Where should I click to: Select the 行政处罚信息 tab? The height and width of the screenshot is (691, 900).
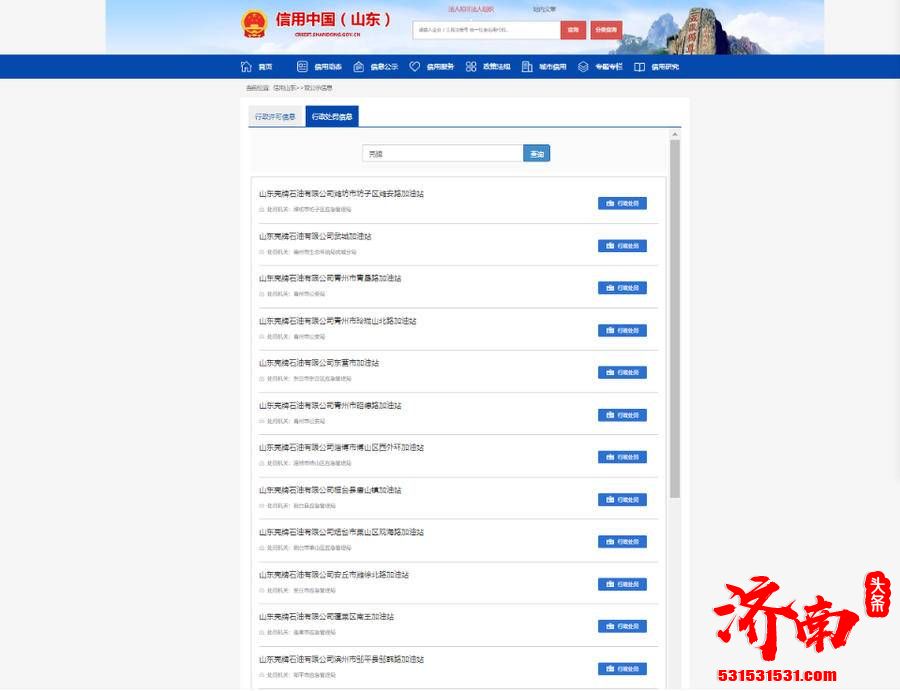pos(333,116)
